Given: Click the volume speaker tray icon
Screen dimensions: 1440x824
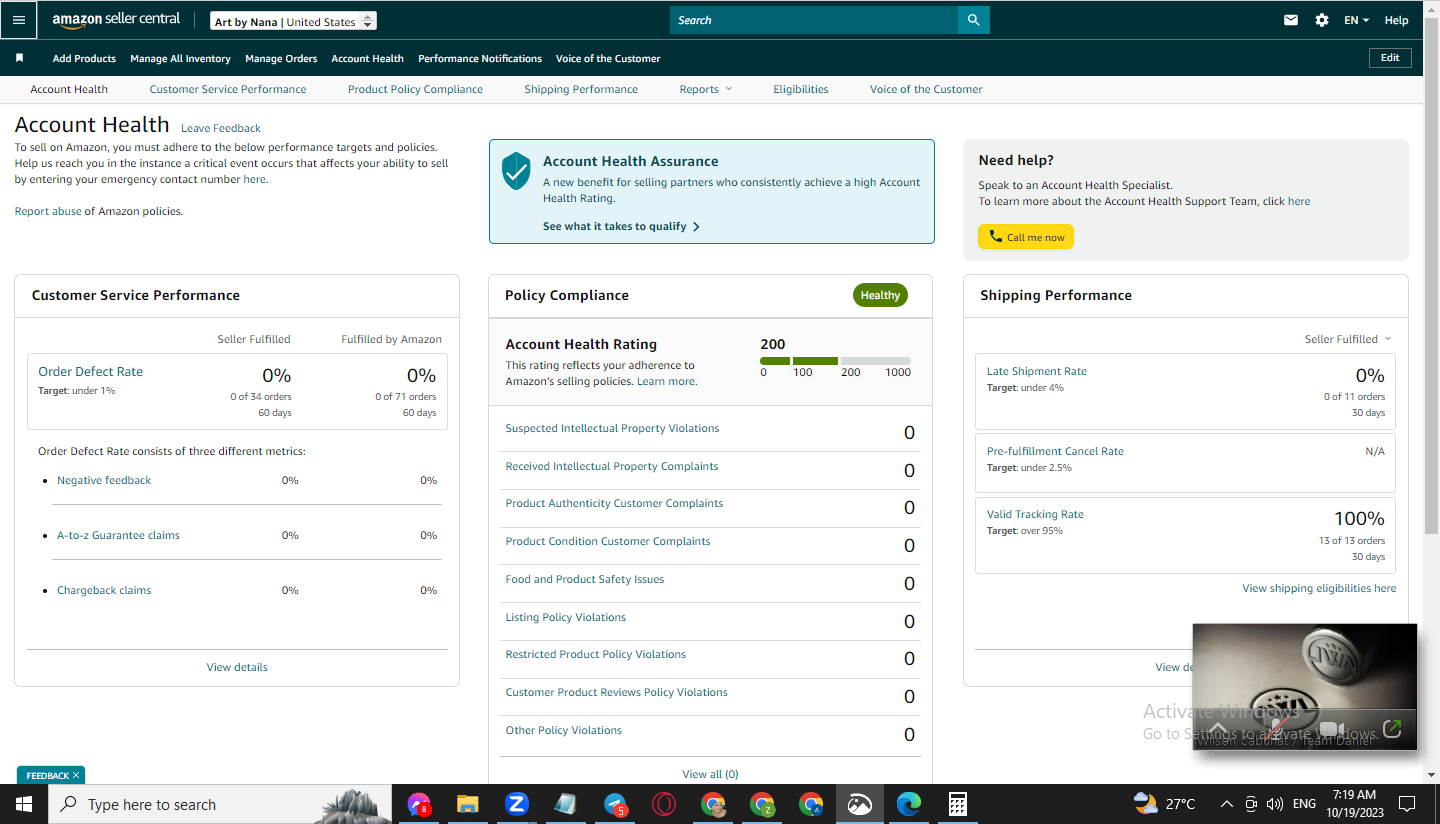Looking at the screenshot, I should click(1274, 804).
